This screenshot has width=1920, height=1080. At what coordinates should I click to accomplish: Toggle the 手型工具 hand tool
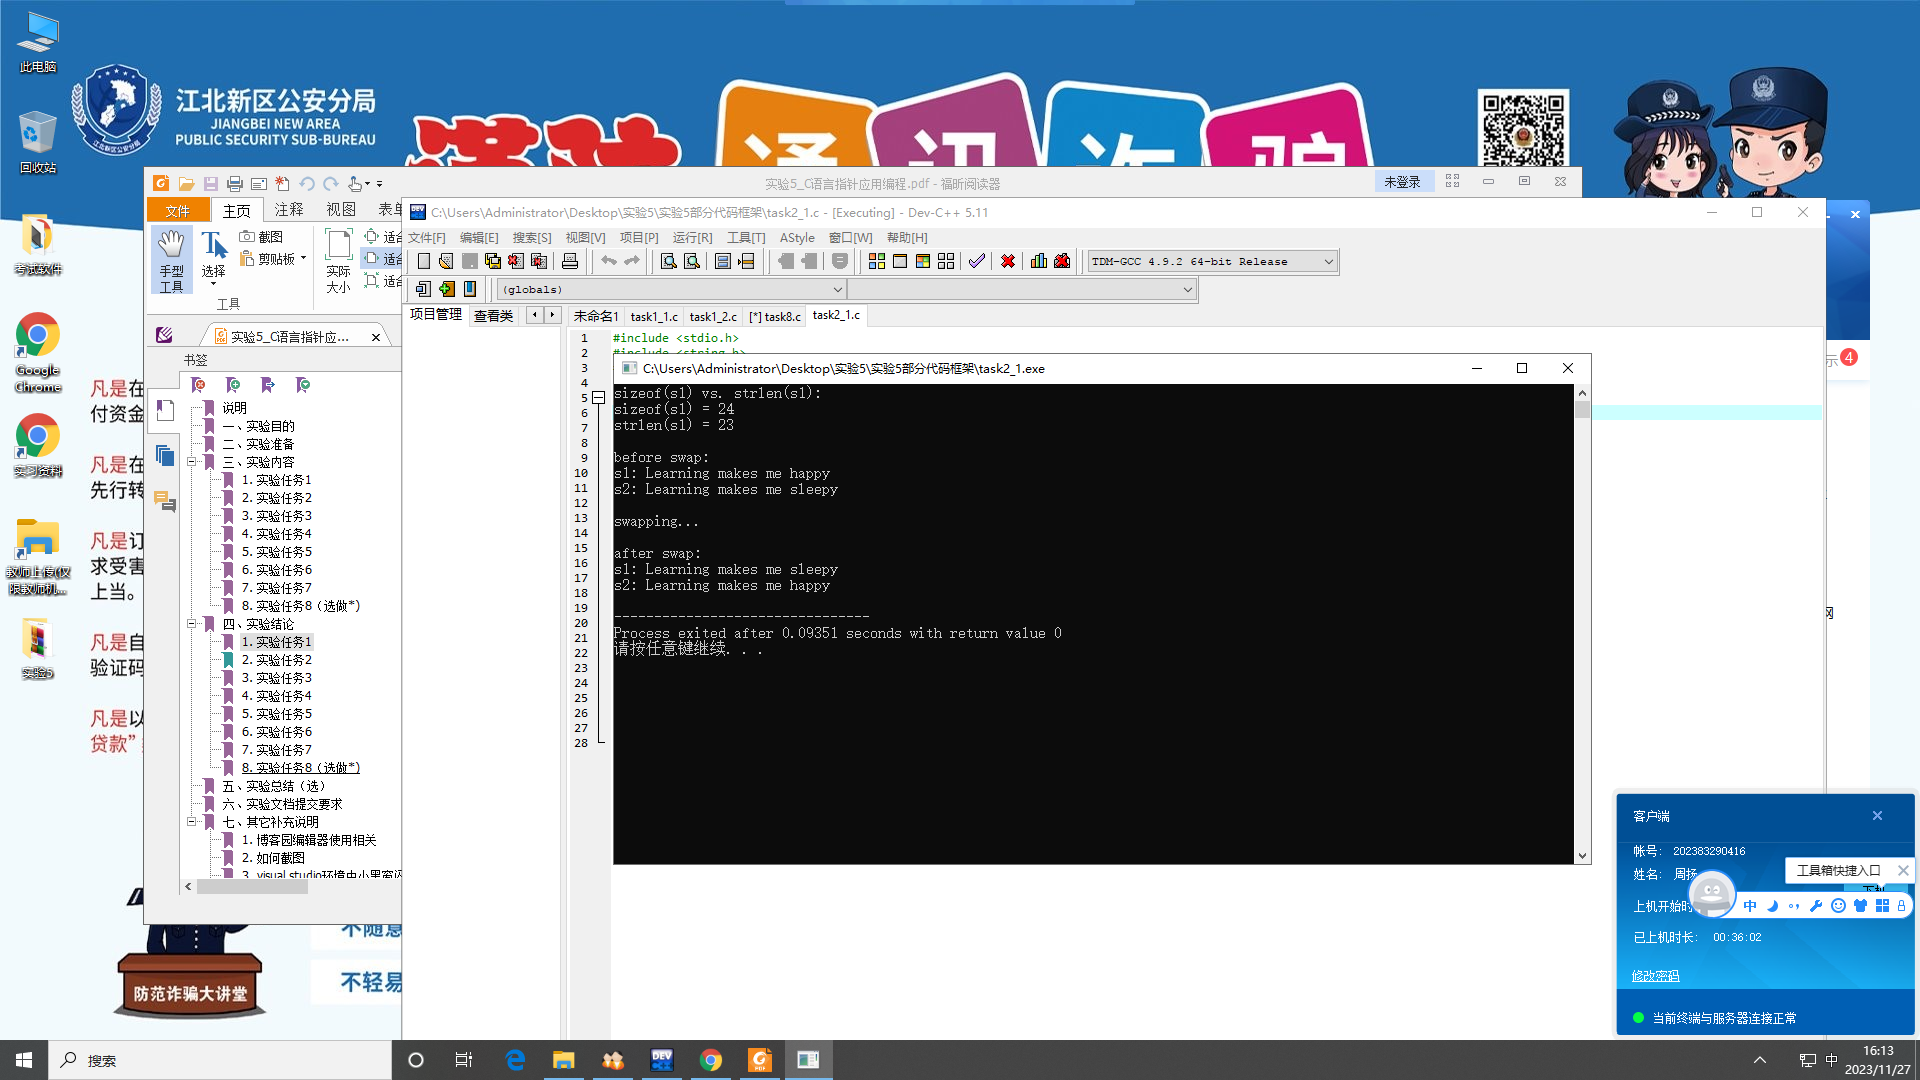coord(171,260)
